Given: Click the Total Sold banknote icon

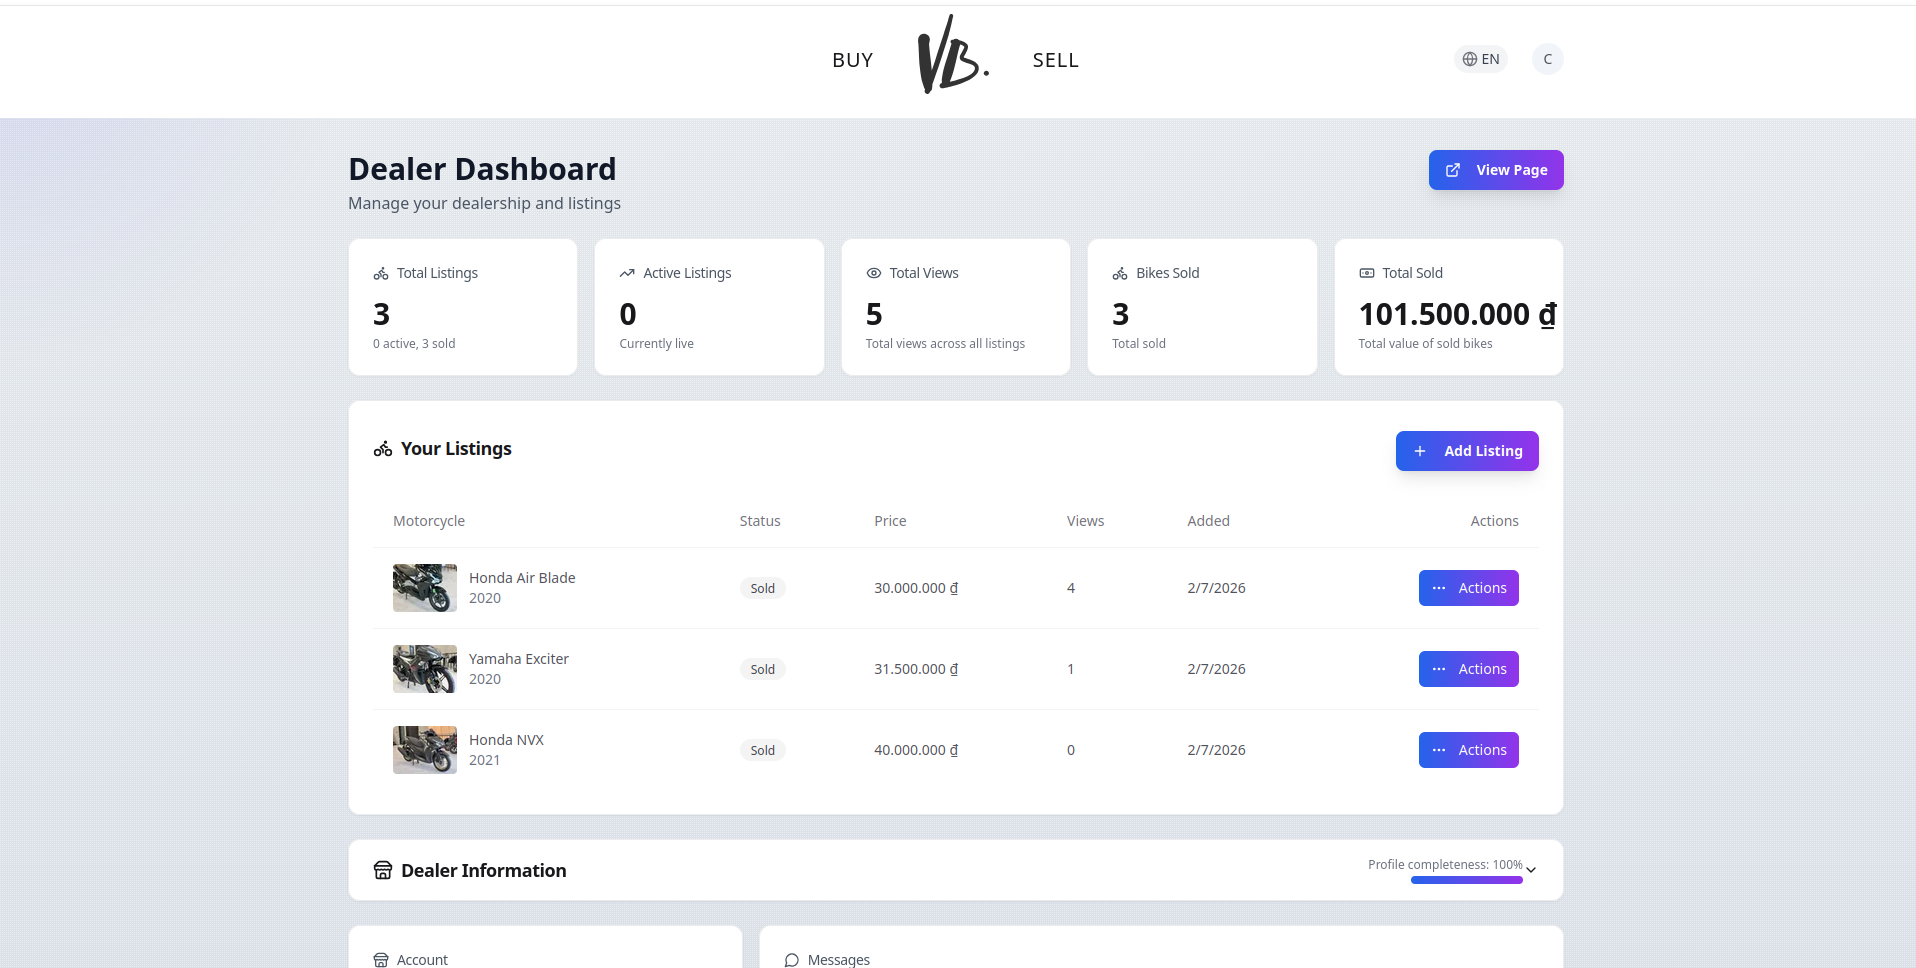Looking at the screenshot, I should click(1367, 273).
